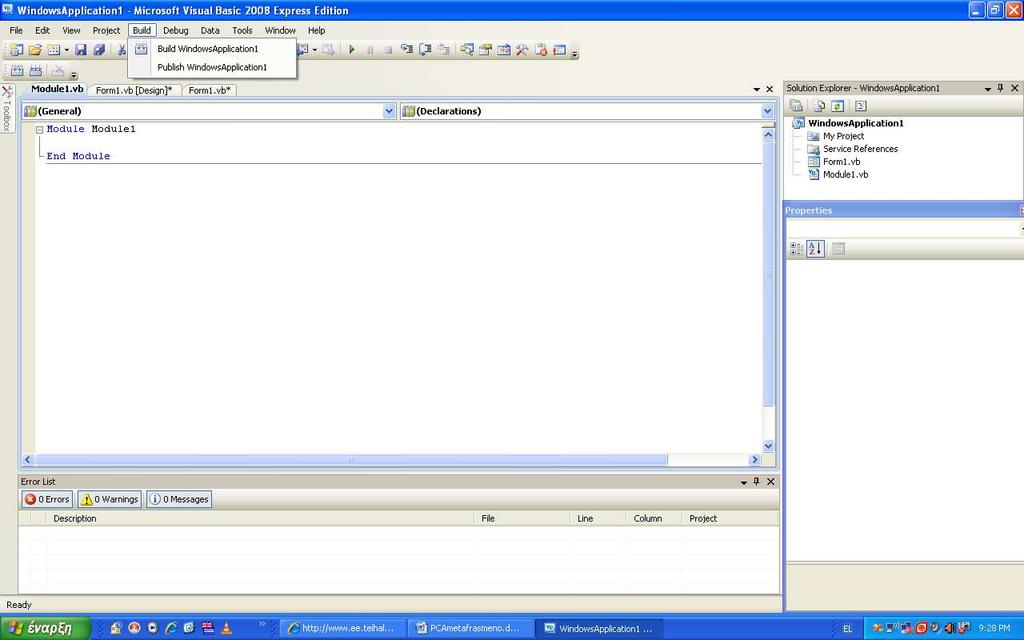The width and height of the screenshot is (1024, 640).
Task: Open active files list dropdown arrow
Action: click(756, 89)
